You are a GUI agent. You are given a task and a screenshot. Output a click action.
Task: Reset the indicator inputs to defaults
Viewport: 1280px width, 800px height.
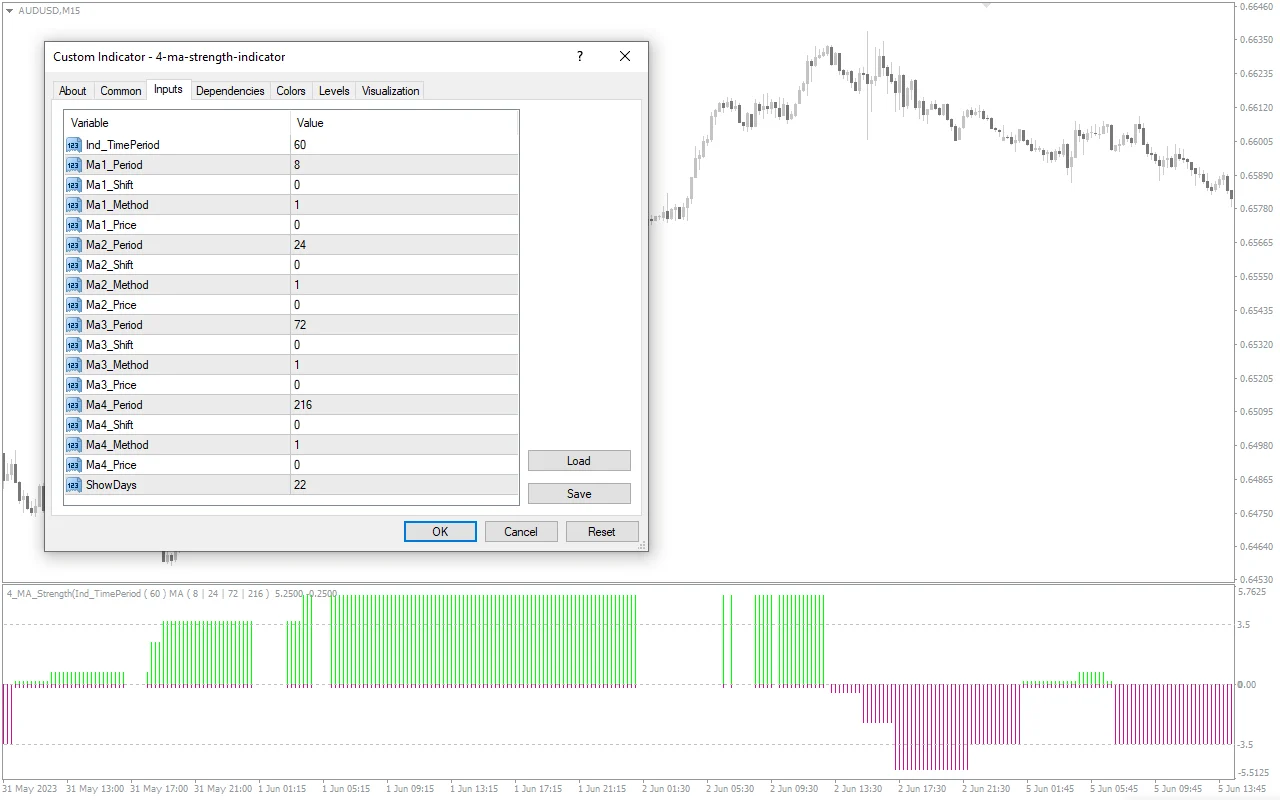[602, 531]
